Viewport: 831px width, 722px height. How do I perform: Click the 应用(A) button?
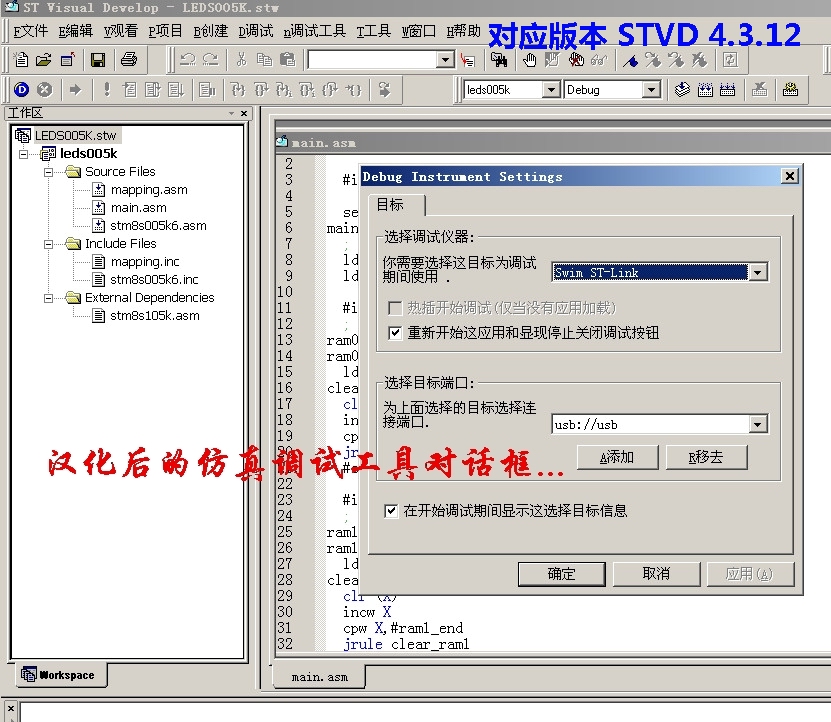(750, 574)
